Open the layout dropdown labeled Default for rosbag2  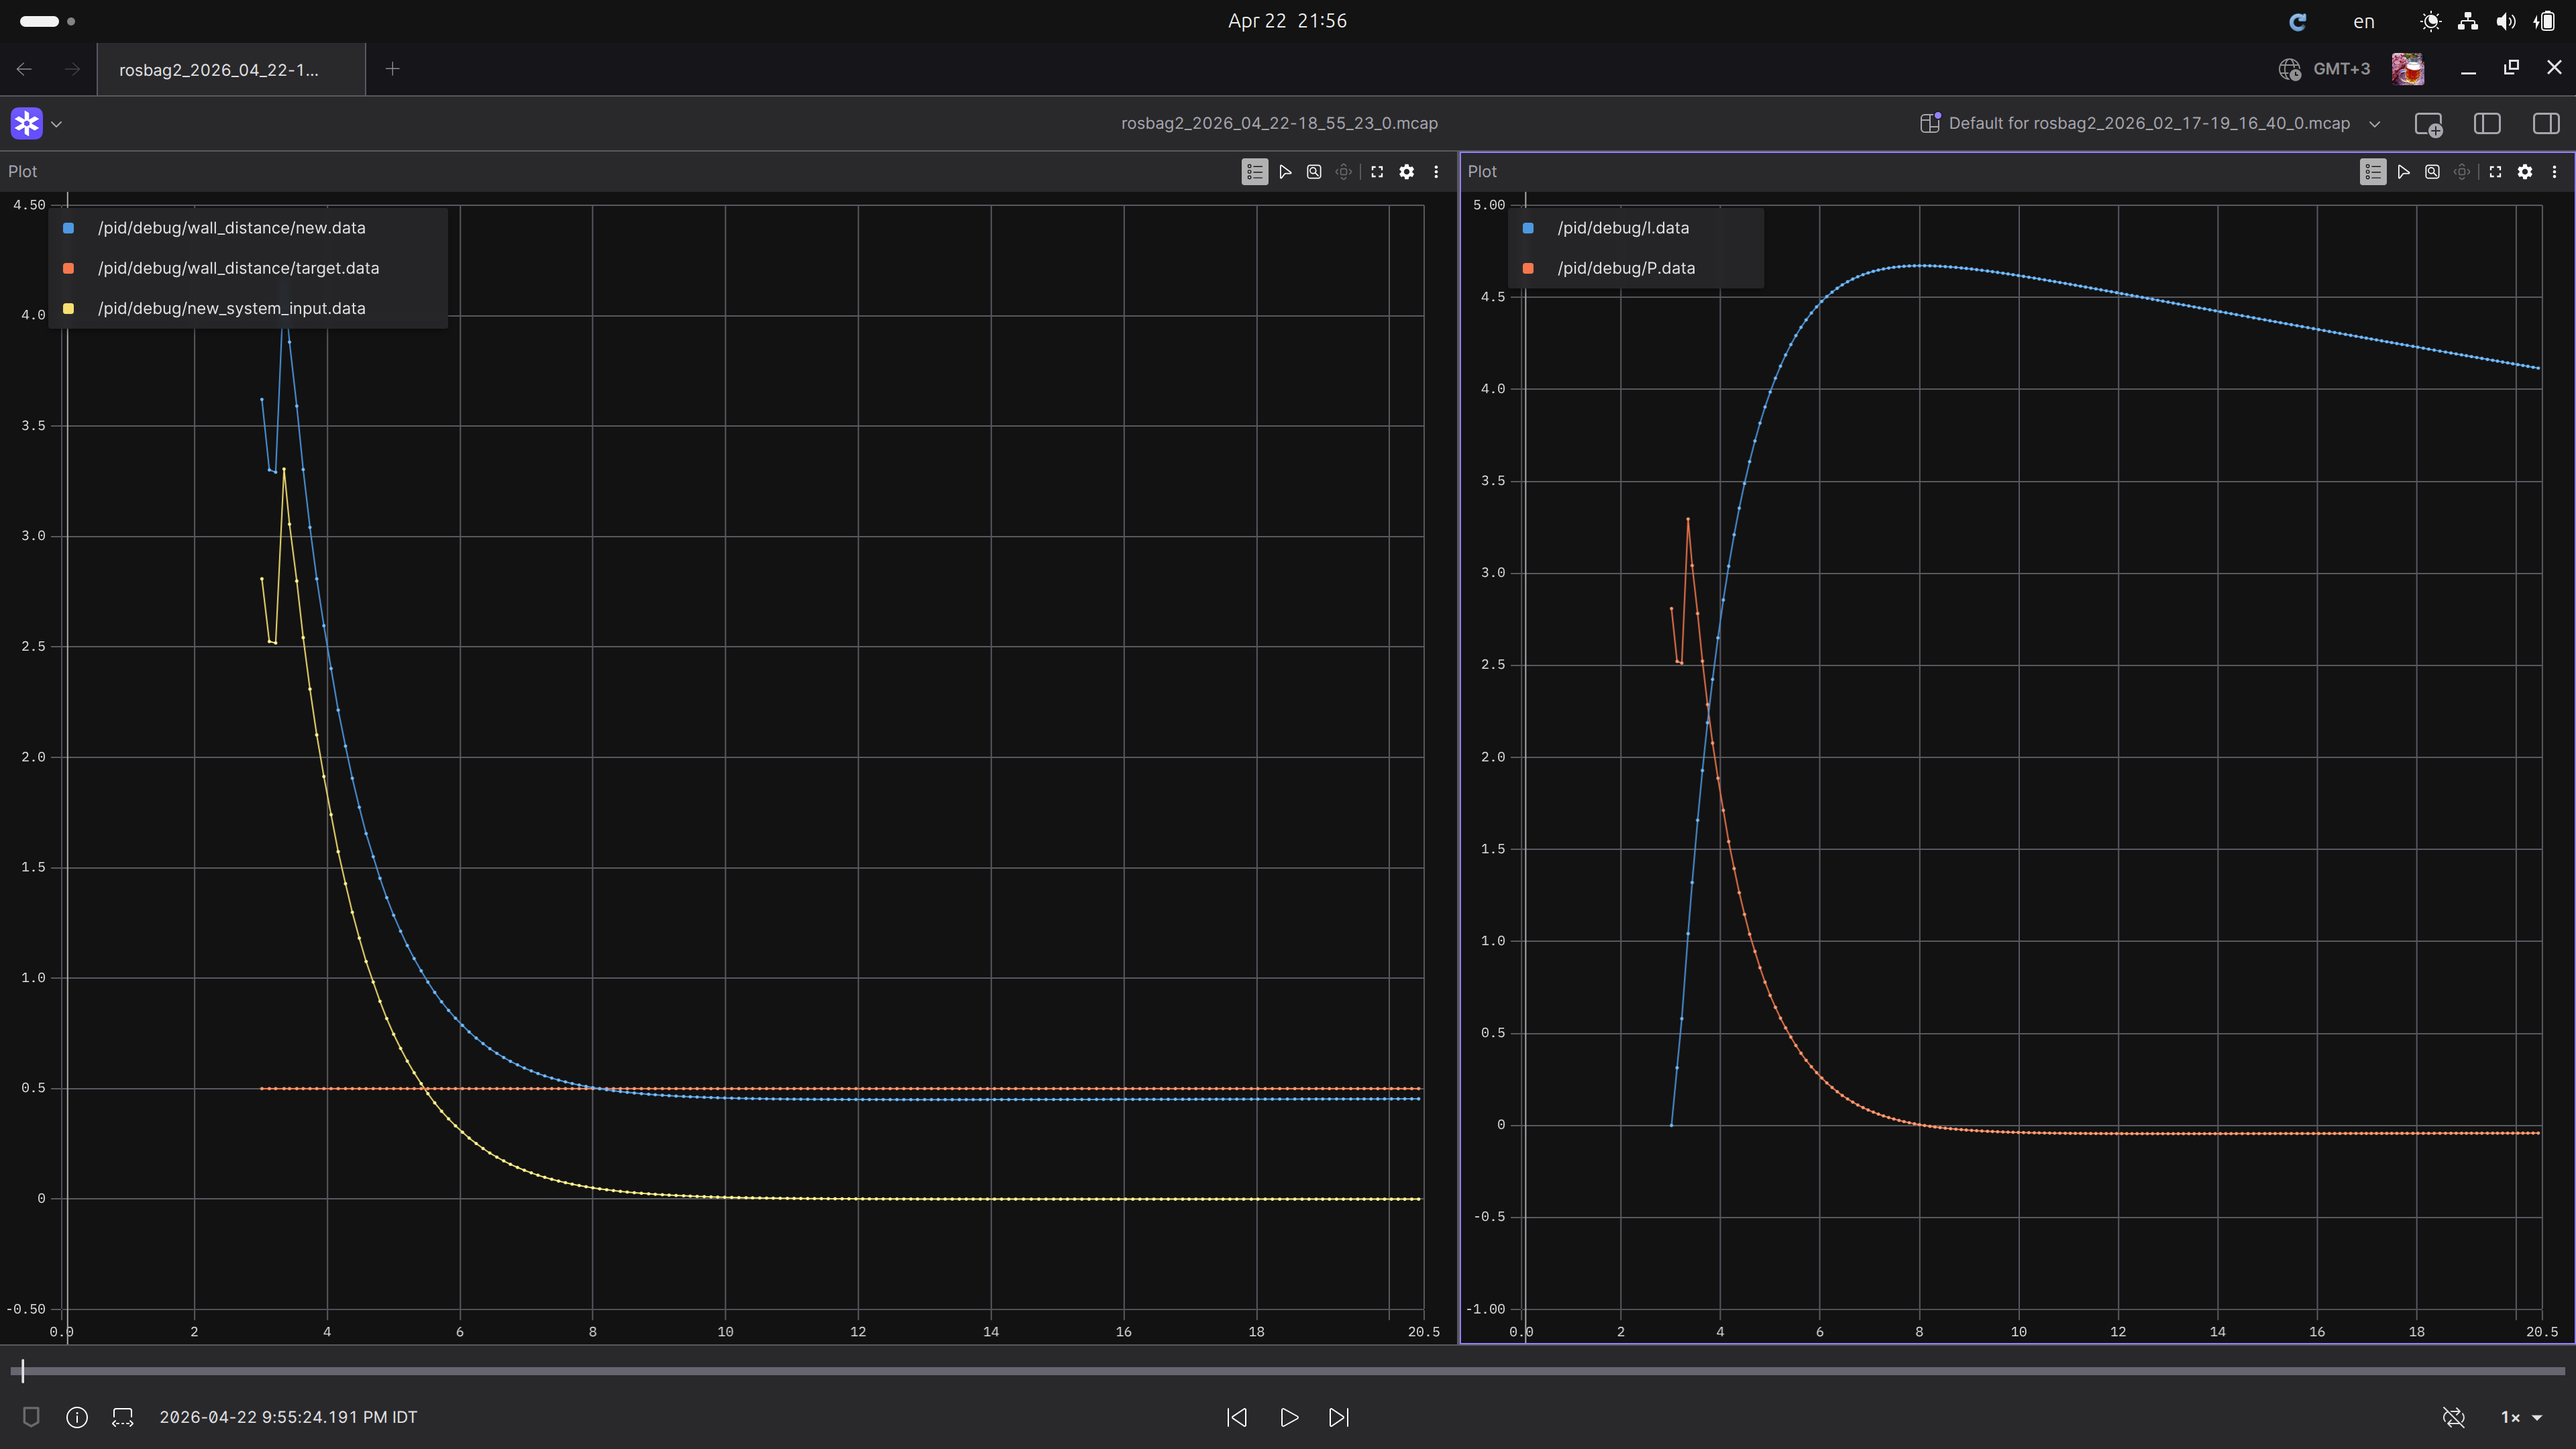2150,123
